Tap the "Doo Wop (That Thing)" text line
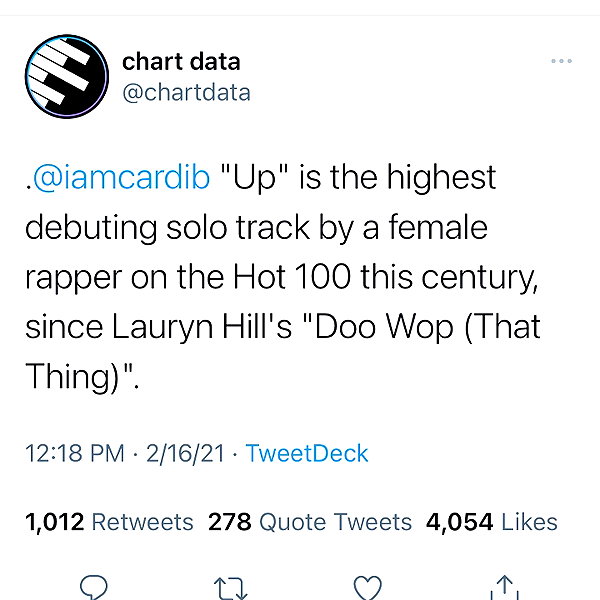Screen dimensions: 600x600 pos(428,326)
